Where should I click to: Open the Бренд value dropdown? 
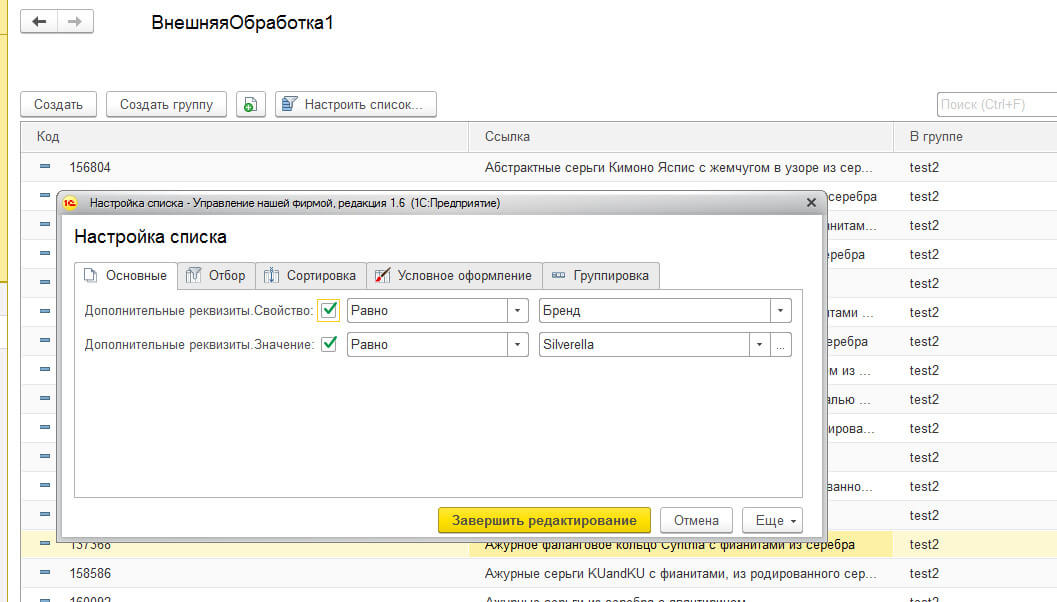[x=780, y=311]
